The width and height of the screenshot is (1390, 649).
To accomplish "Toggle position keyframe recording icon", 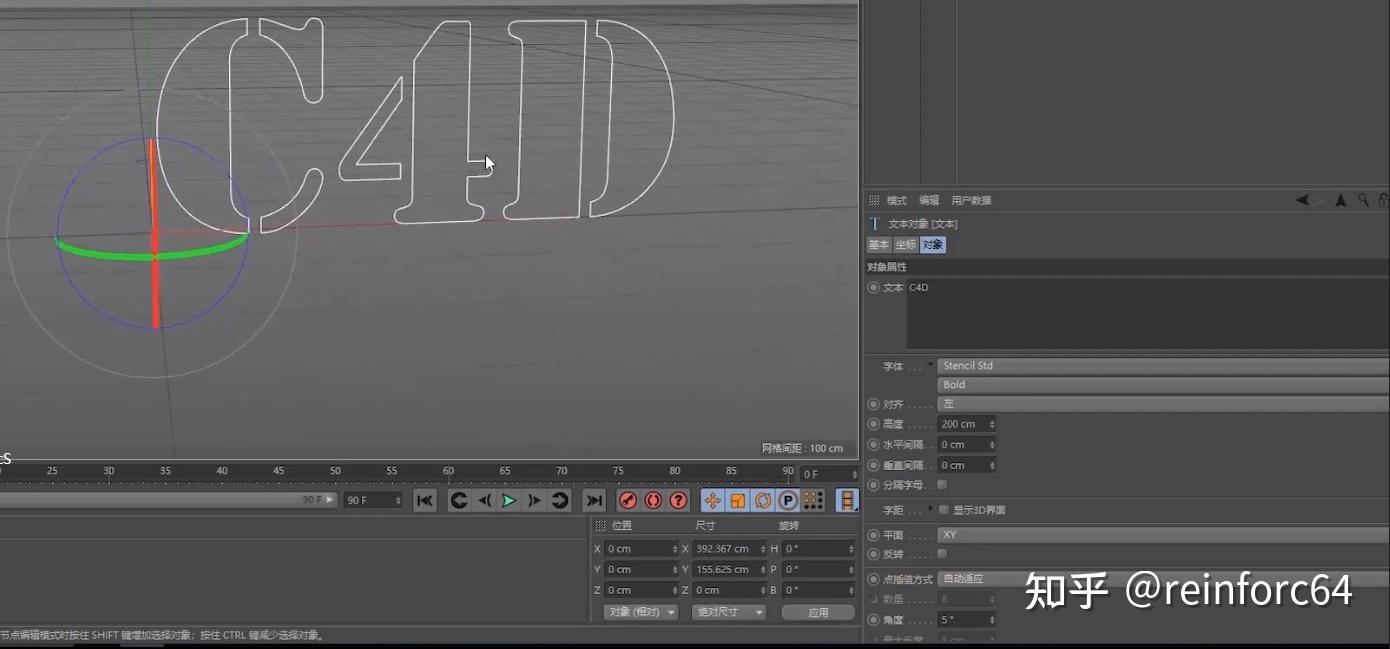I will point(714,500).
